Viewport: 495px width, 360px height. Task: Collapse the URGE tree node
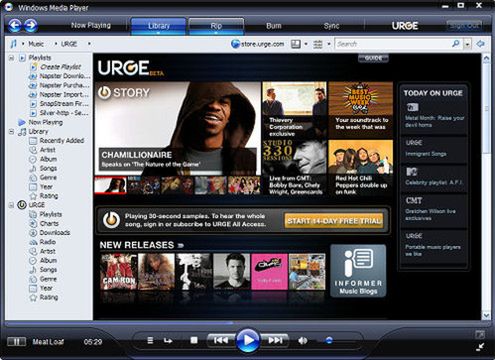point(11,205)
